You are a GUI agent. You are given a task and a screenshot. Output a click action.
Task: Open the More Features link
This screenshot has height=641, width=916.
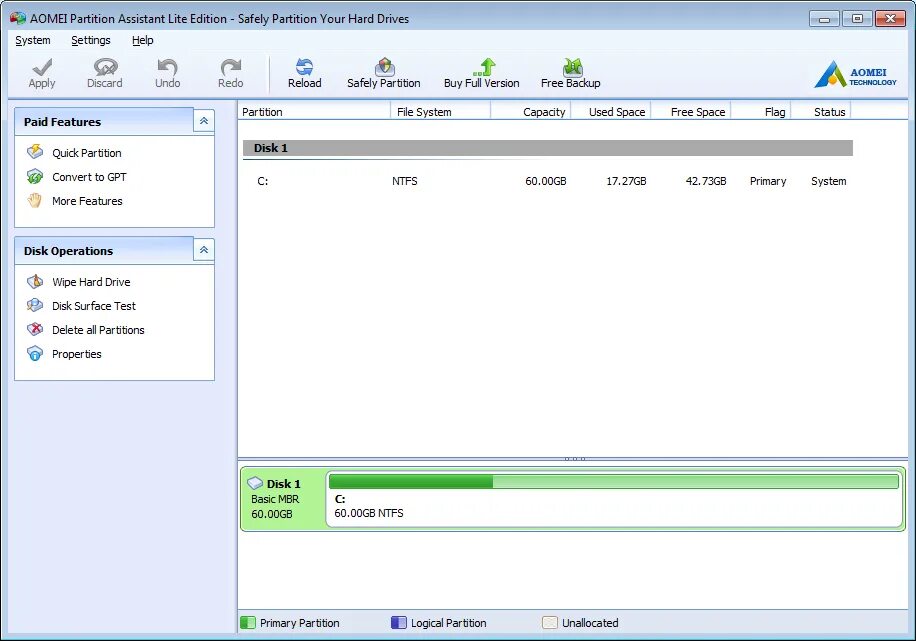click(87, 201)
